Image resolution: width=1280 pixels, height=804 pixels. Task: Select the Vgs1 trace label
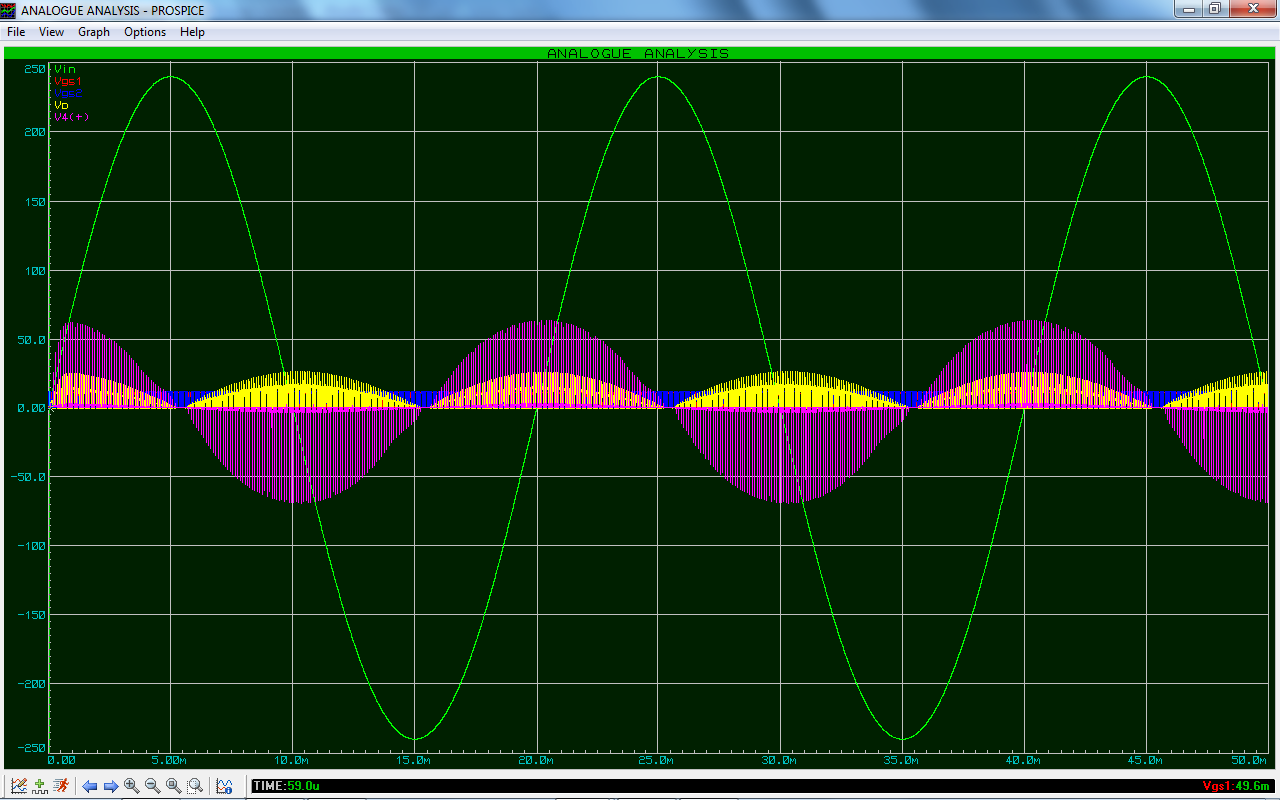pyautogui.click(x=67, y=81)
